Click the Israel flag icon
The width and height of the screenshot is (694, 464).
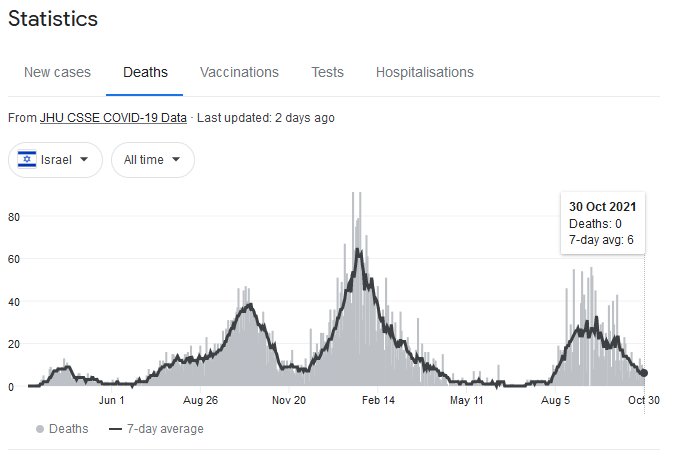click(x=27, y=159)
